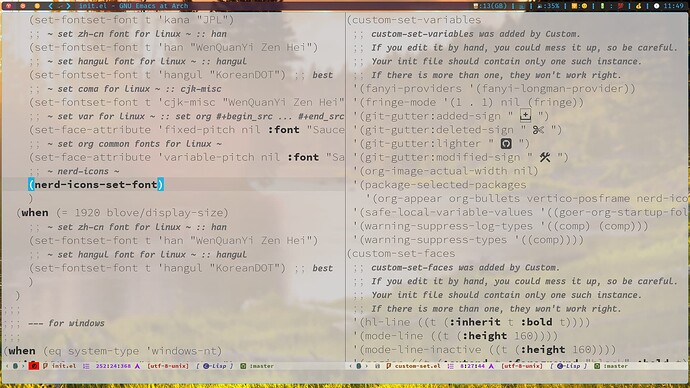Click the lines icon before 8:27:44 in right mode line
The width and height of the screenshot is (690, 388).
(451, 366)
